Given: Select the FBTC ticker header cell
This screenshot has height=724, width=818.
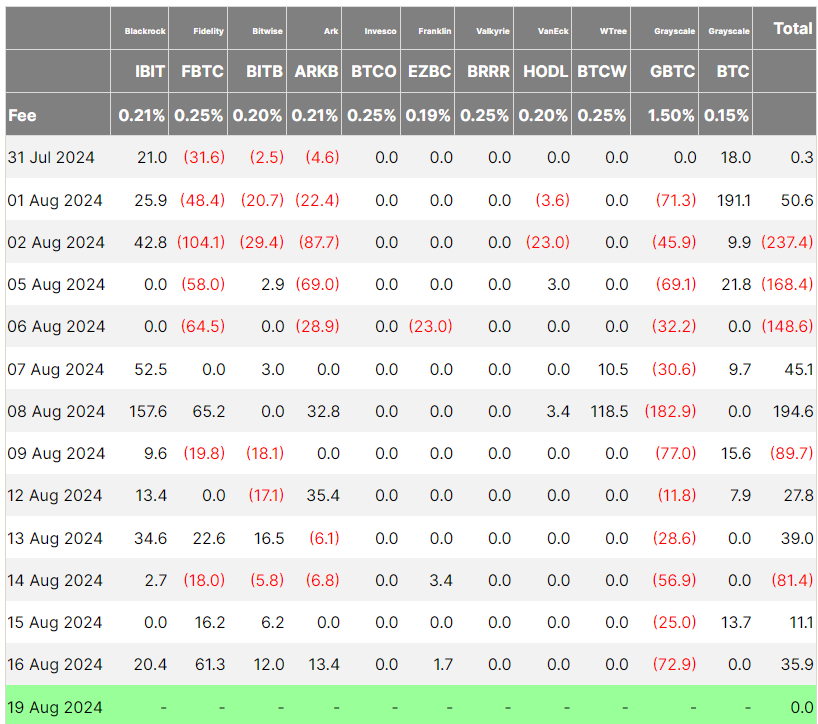Looking at the screenshot, I should (x=199, y=72).
